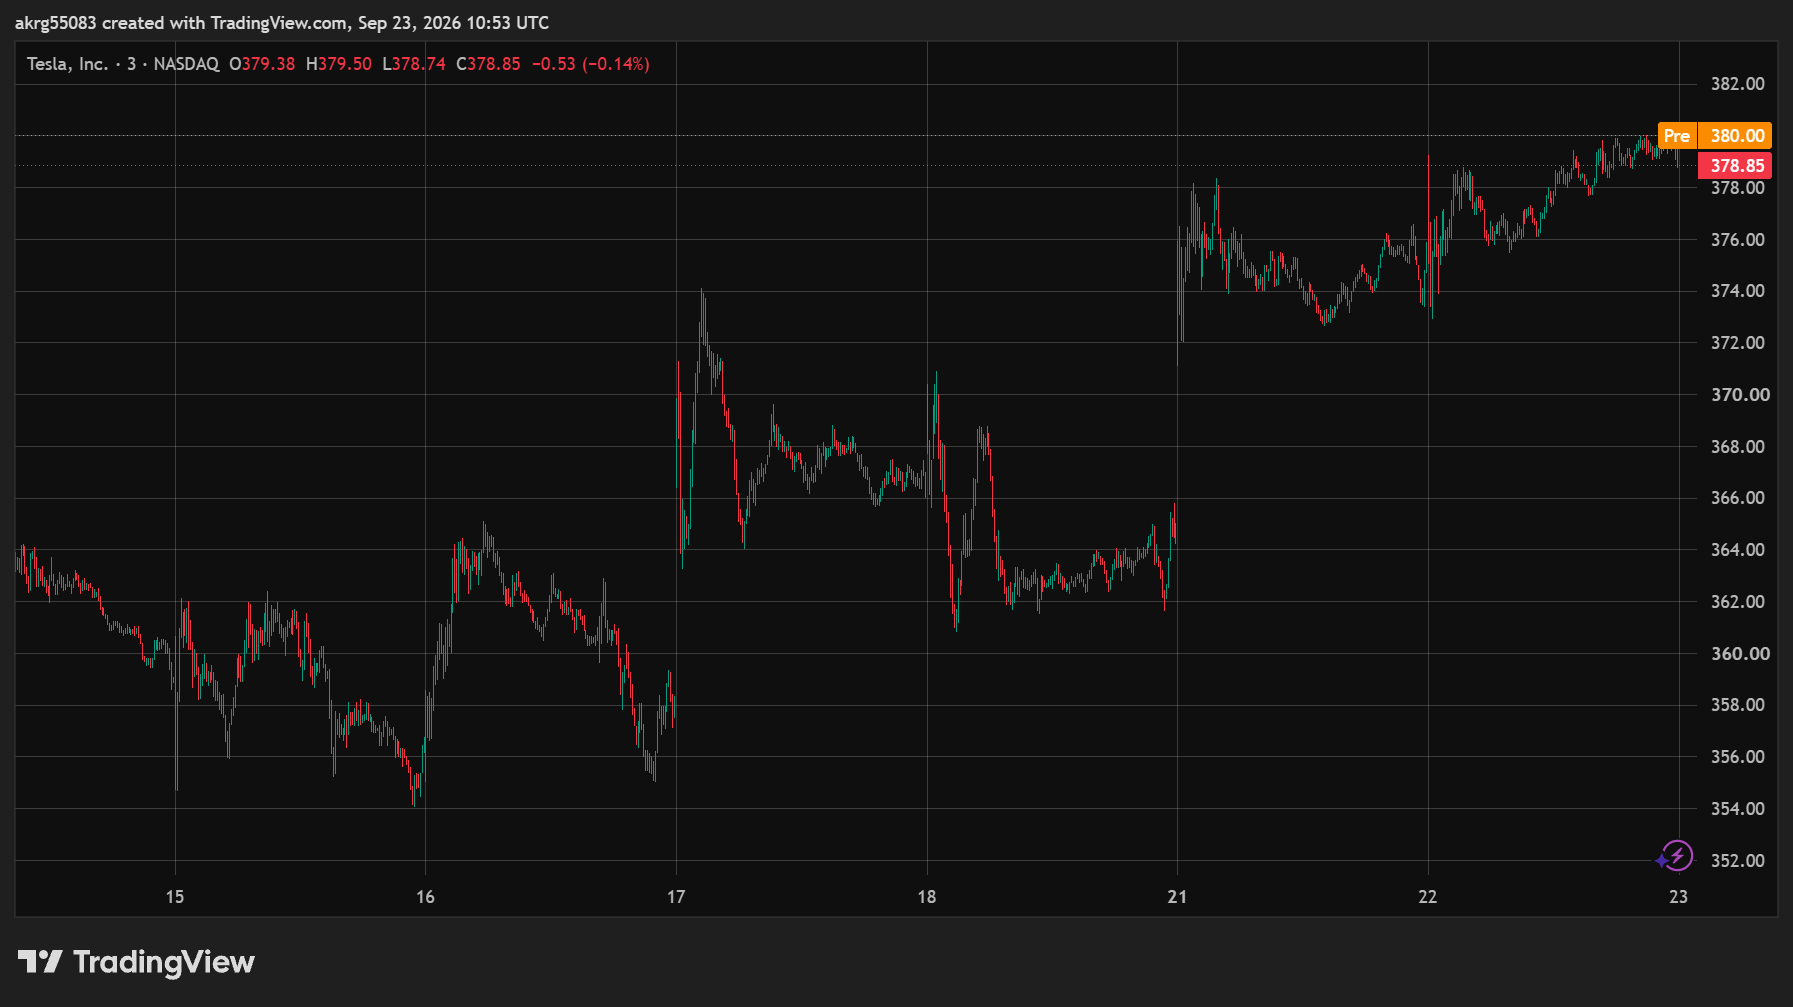Click the 362.00 price axis label
The image size is (1793, 1007).
tap(1737, 602)
